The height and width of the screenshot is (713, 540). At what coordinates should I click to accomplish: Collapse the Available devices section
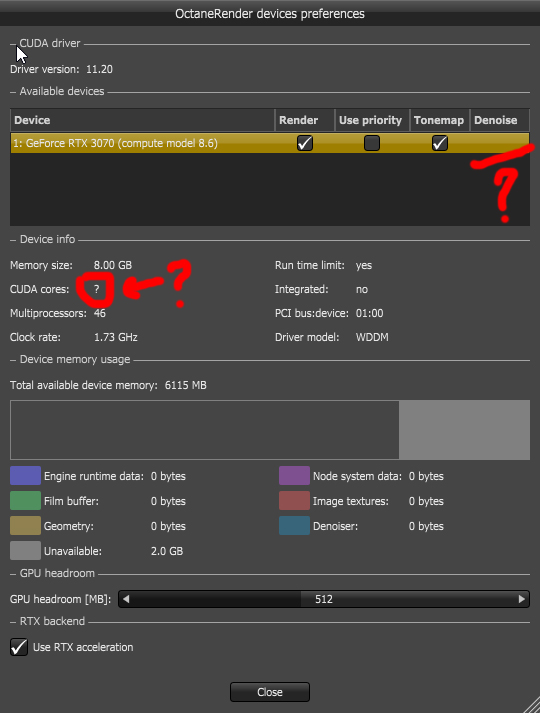pyautogui.click(x=13, y=92)
